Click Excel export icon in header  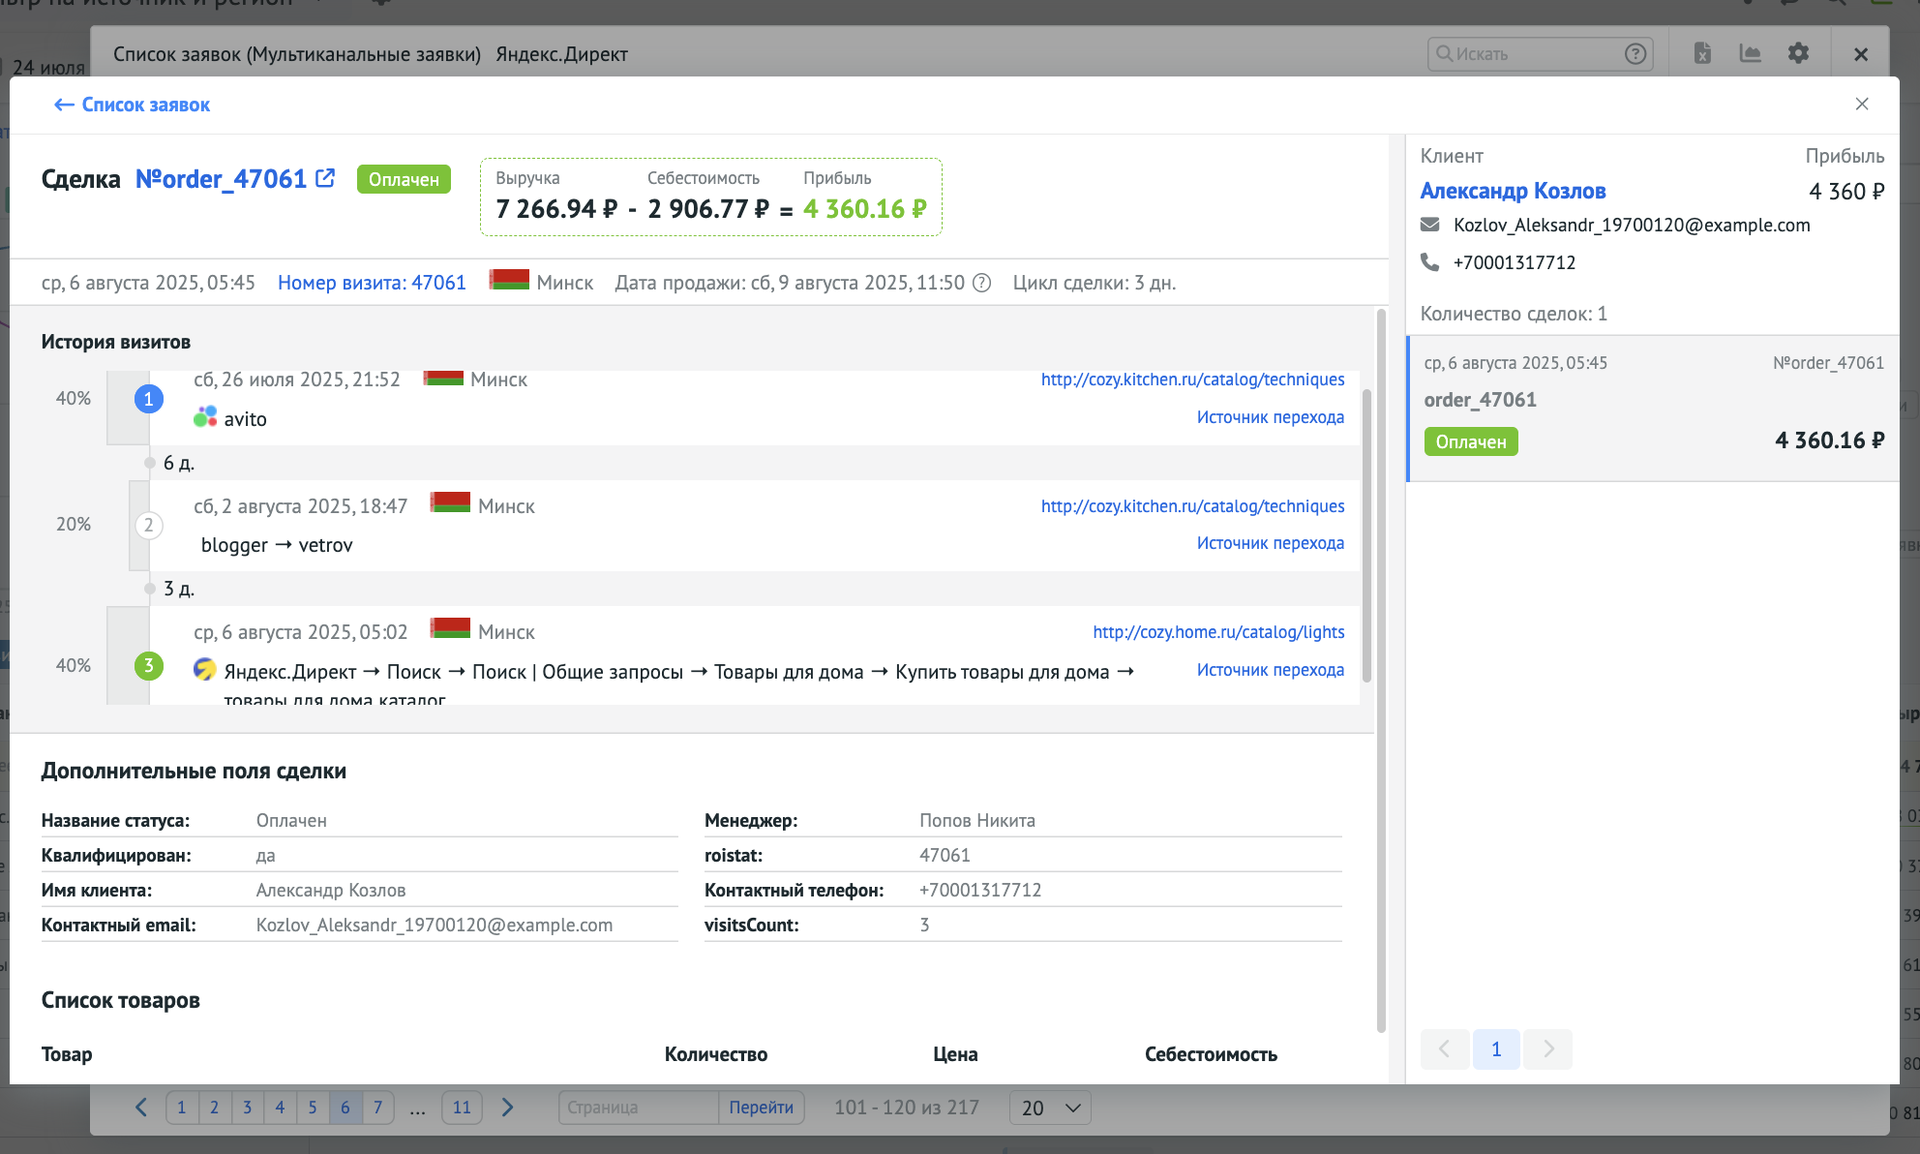tap(1702, 53)
